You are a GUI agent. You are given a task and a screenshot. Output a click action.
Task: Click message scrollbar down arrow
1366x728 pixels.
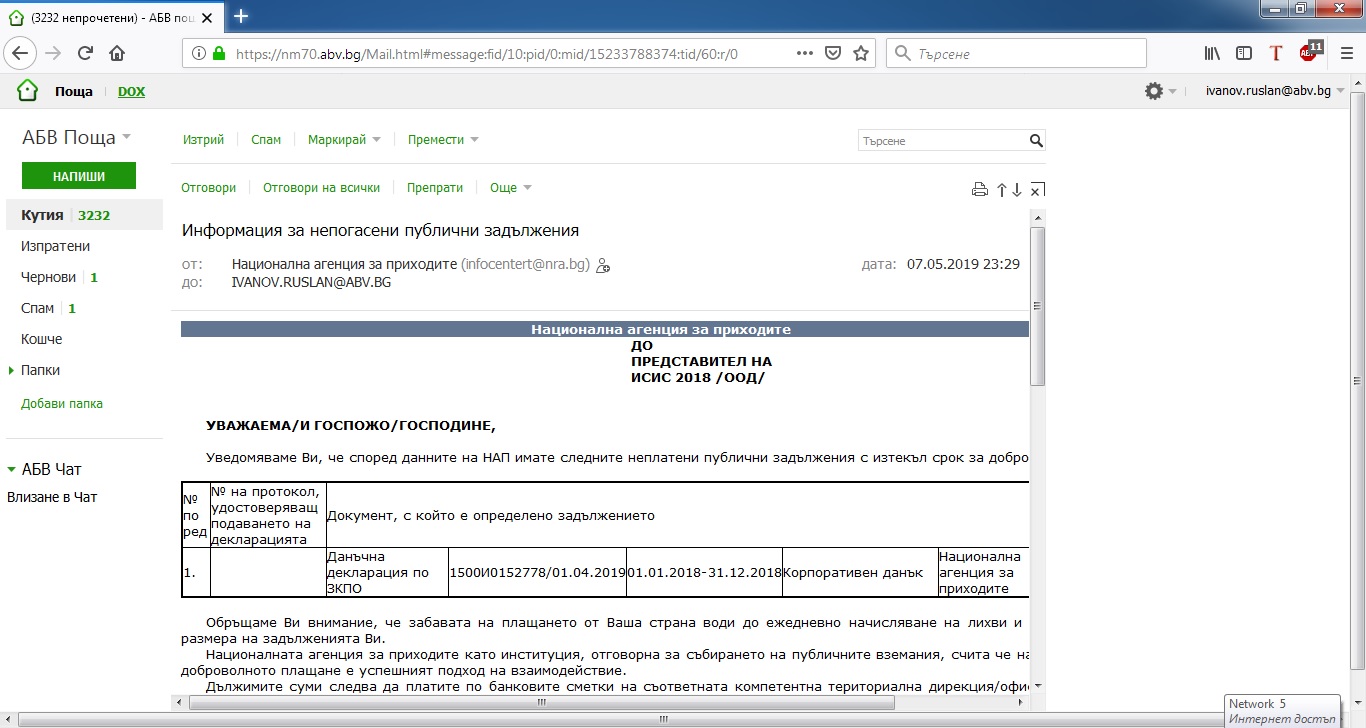pos(1038,686)
